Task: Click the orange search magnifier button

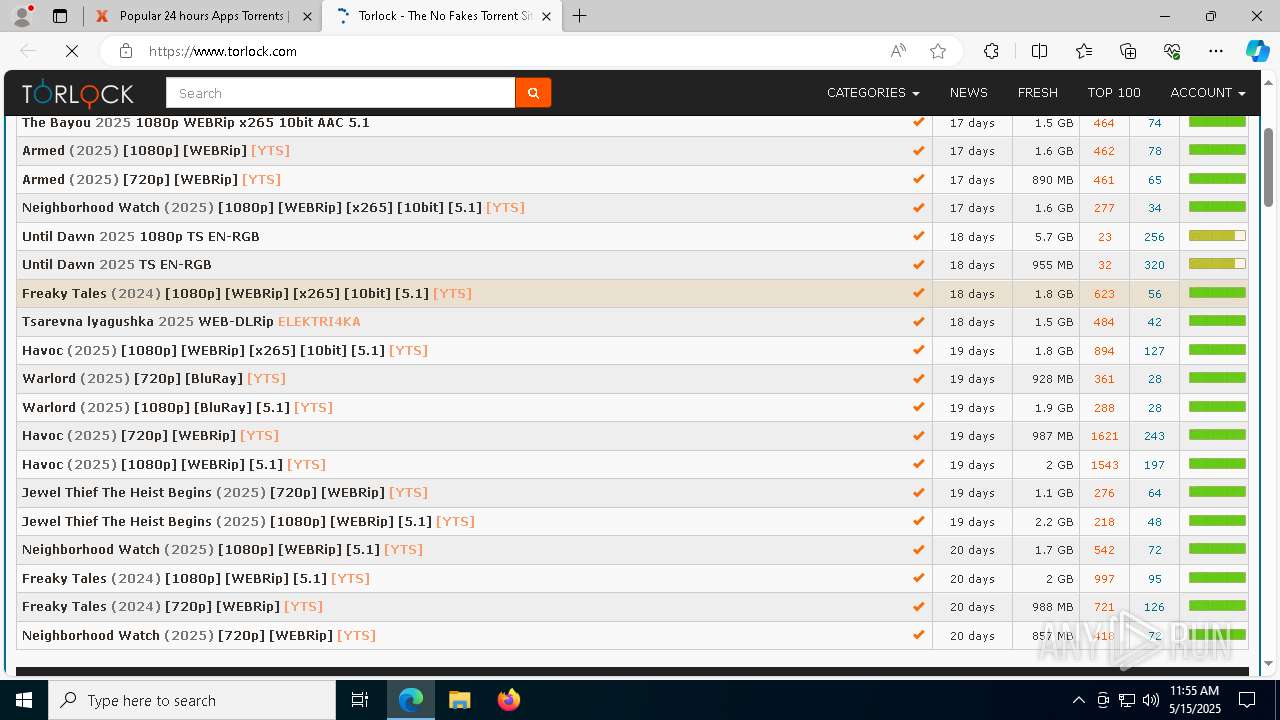Action: click(x=533, y=93)
